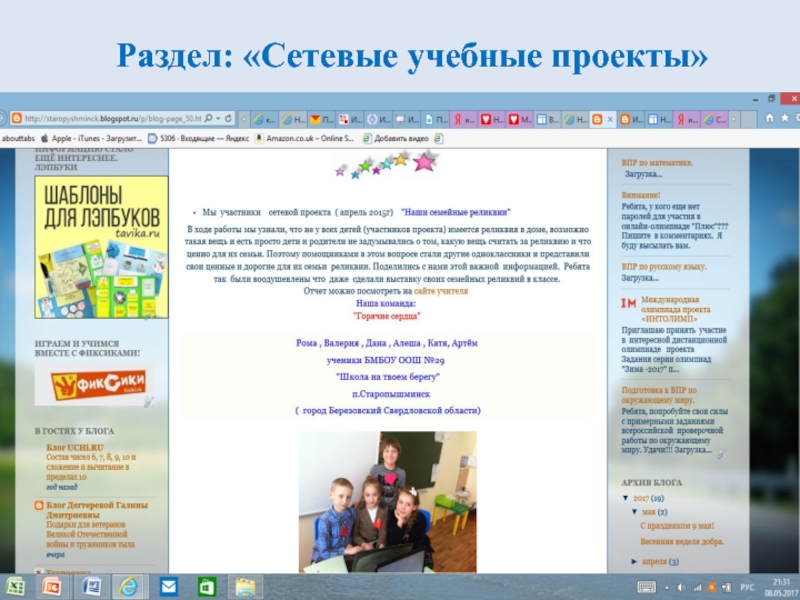Open post 'Весенняя неделя добра.'

(682, 541)
